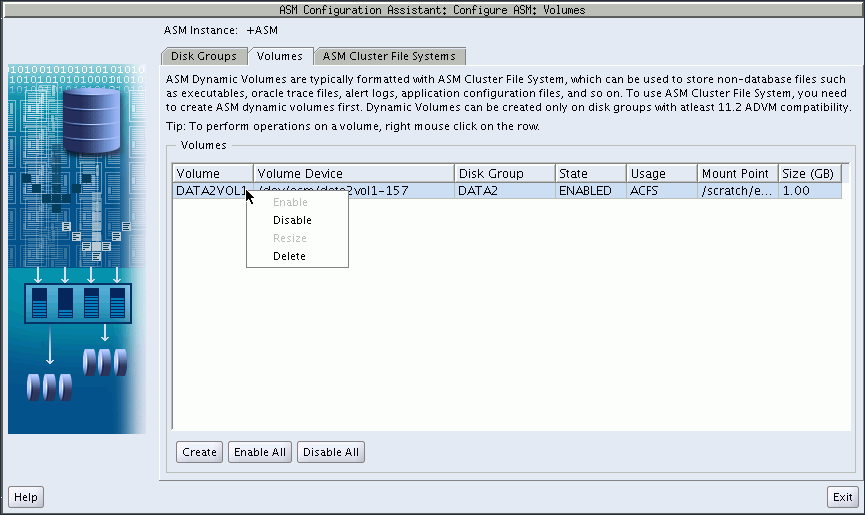This screenshot has width=865, height=515.
Task: Click the greyed-out Enable menu entry
Action: click(x=290, y=202)
